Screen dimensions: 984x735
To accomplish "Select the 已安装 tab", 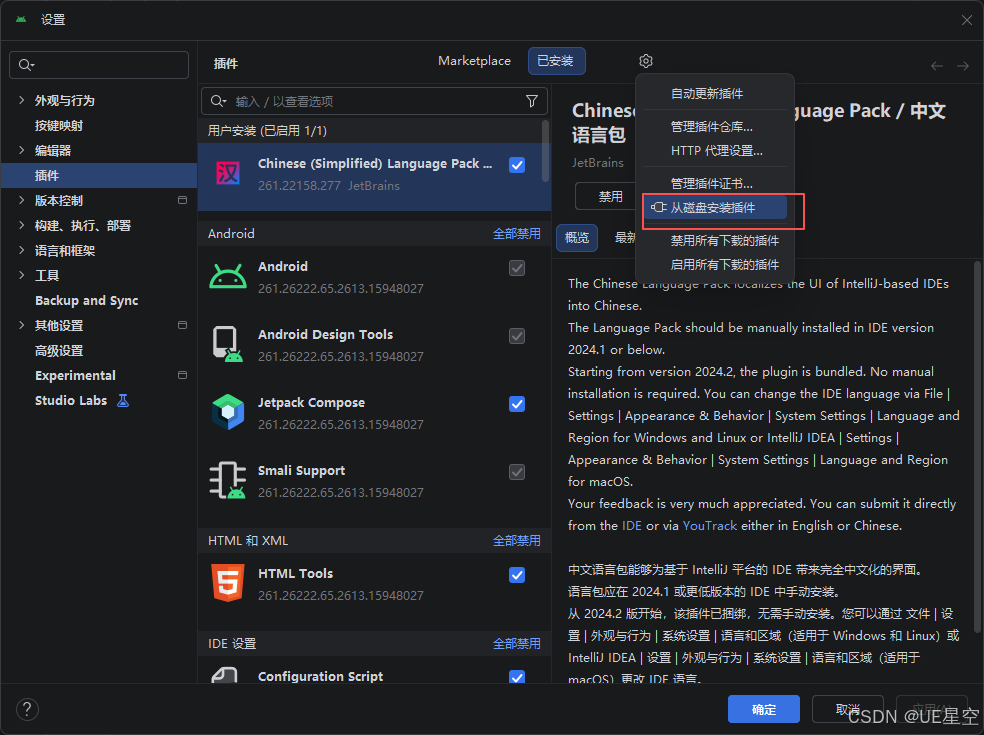I will (556, 61).
